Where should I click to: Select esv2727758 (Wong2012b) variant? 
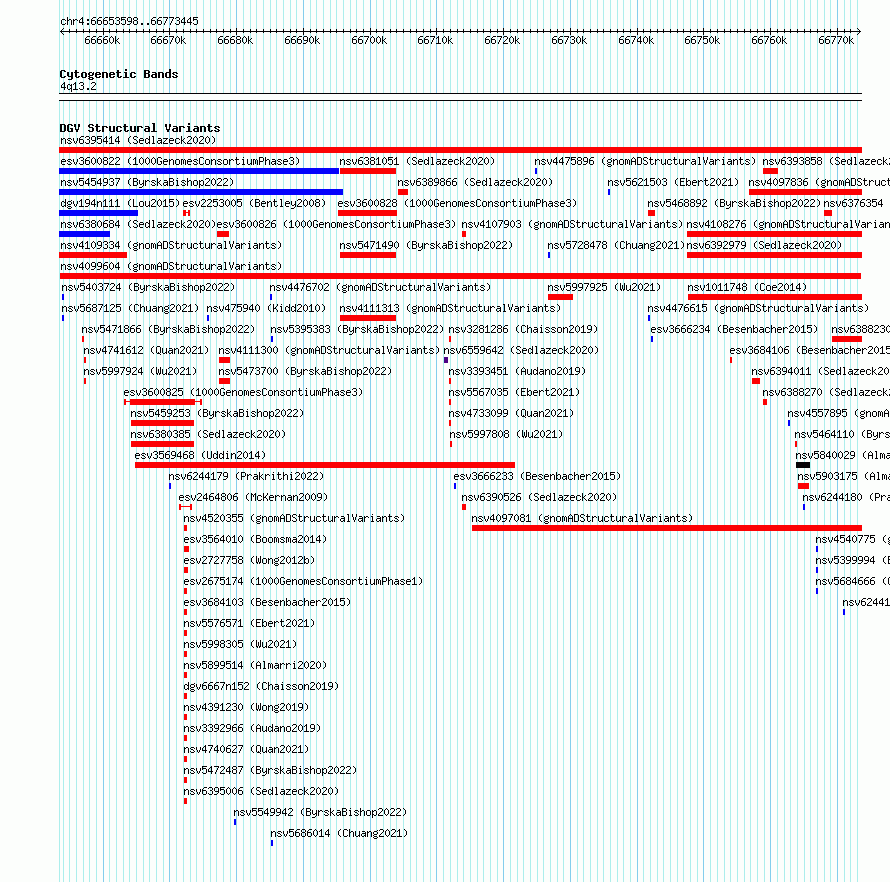[249, 560]
